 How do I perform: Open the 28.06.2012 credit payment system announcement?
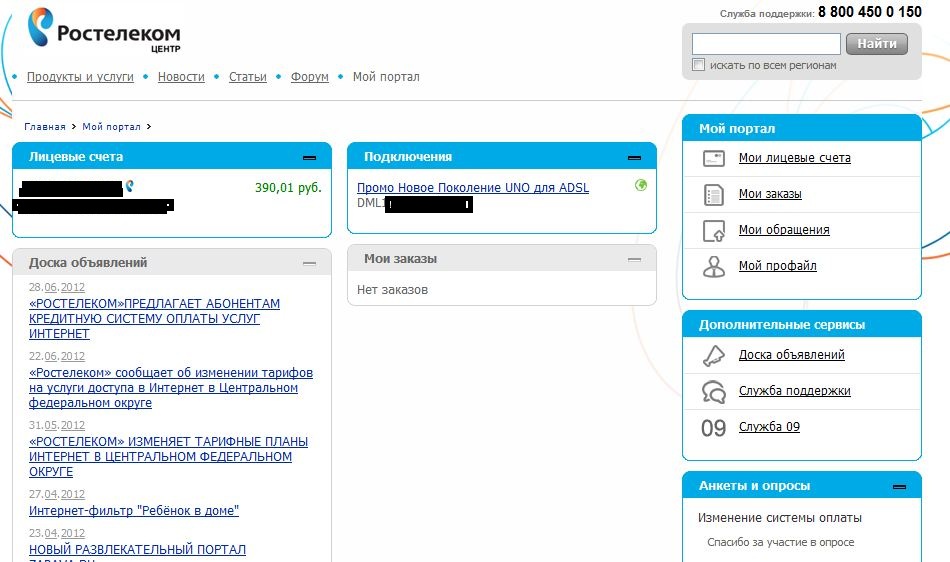pyautogui.click(x=154, y=319)
